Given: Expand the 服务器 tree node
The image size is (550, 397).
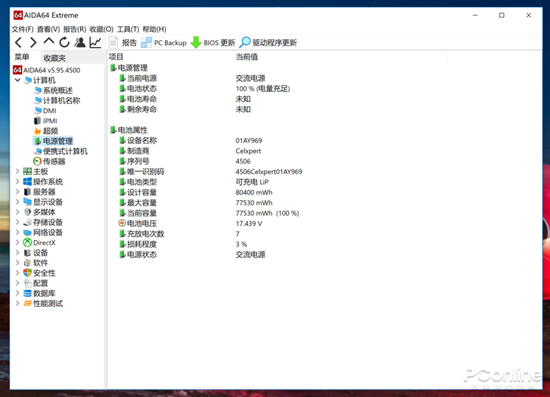Looking at the screenshot, I should [18, 192].
